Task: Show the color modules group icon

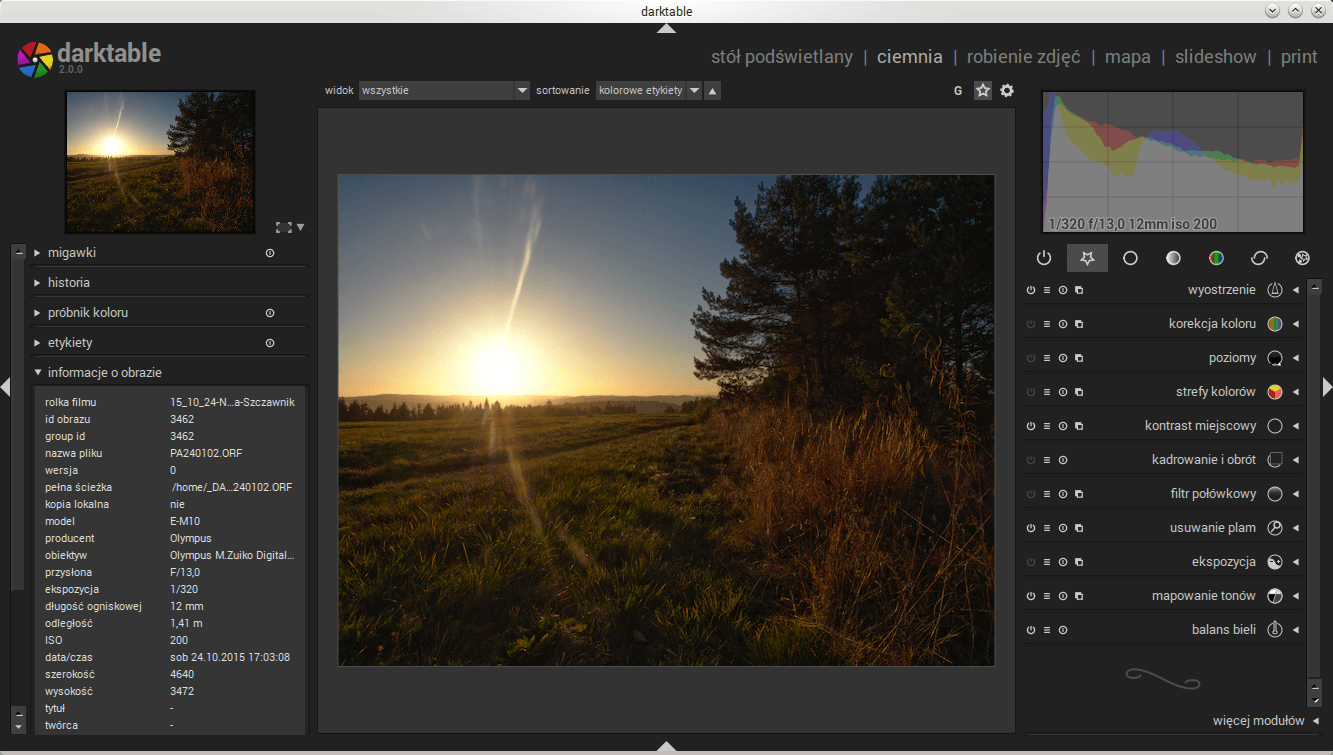Action: point(1216,258)
